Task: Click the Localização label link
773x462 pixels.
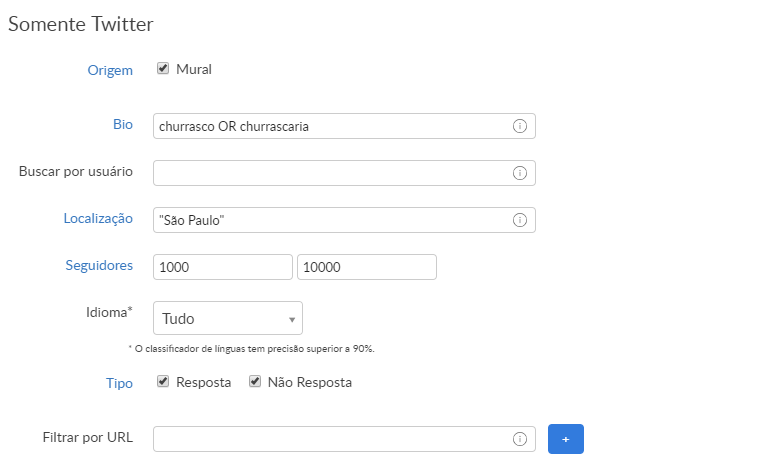Action: coord(98,218)
